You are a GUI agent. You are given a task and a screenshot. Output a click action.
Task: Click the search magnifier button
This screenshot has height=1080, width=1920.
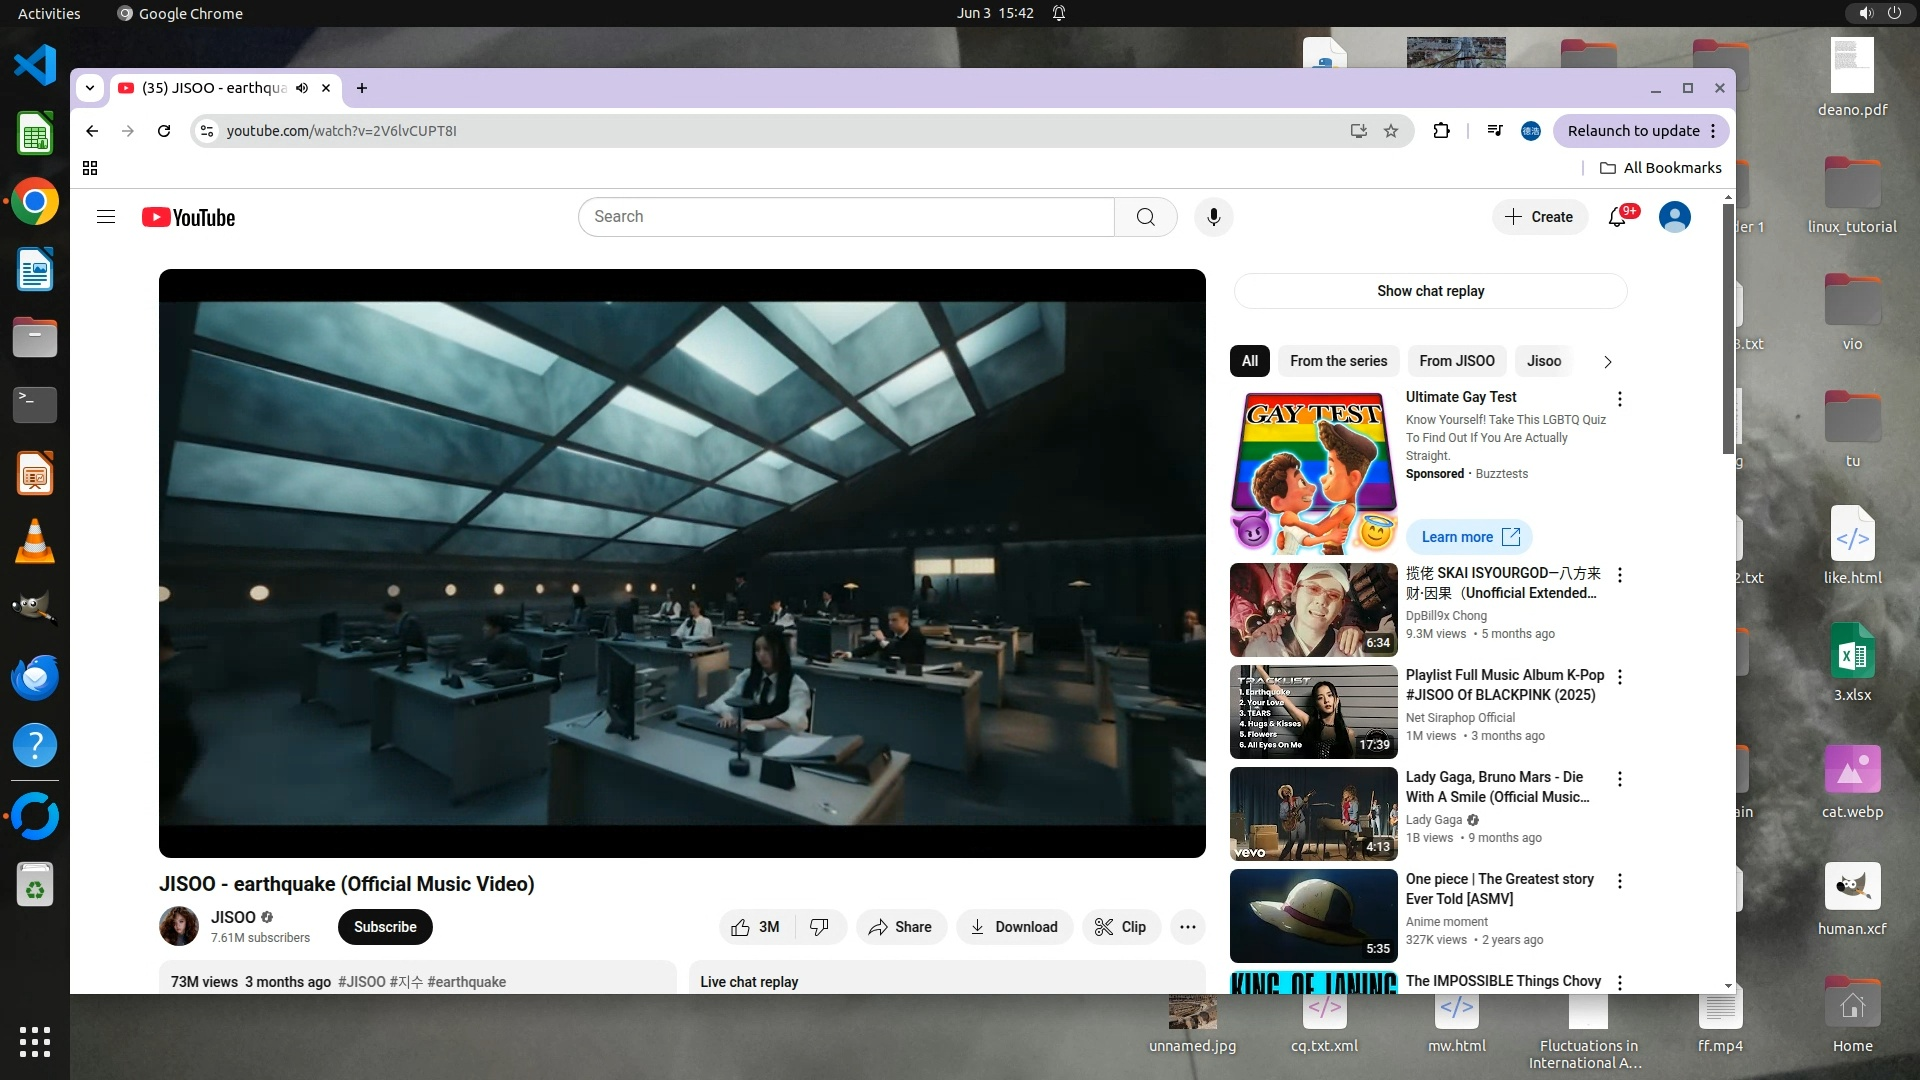point(1146,217)
